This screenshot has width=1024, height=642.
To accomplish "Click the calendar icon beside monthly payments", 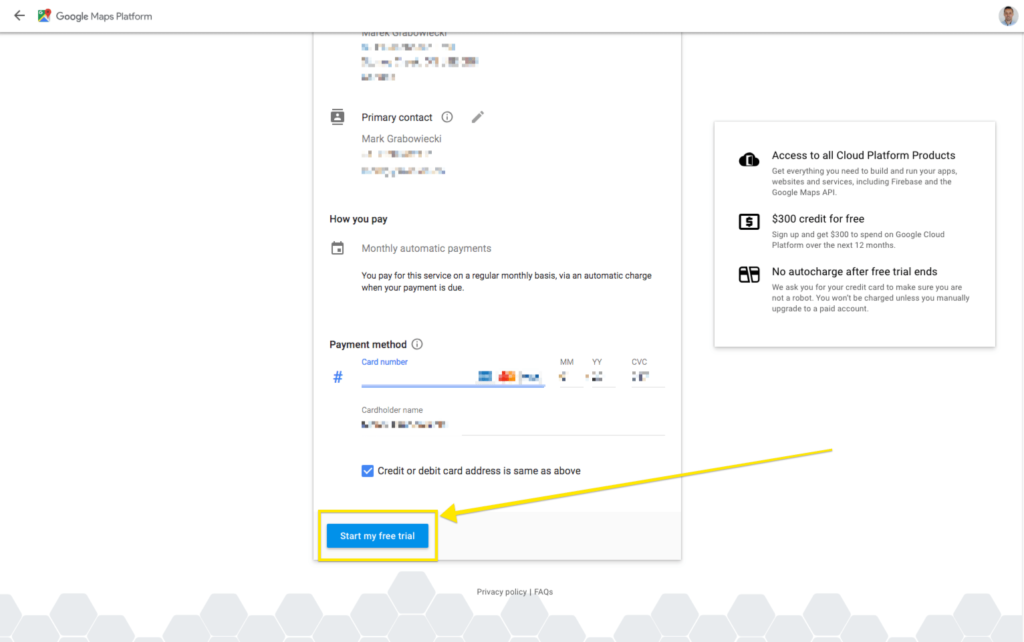I will click(x=337, y=248).
